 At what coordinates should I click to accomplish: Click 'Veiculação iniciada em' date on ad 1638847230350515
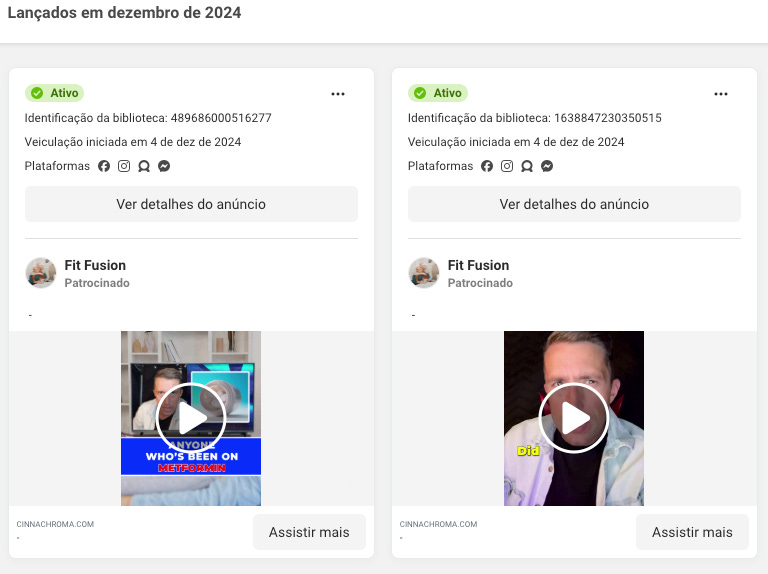pos(516,142)
